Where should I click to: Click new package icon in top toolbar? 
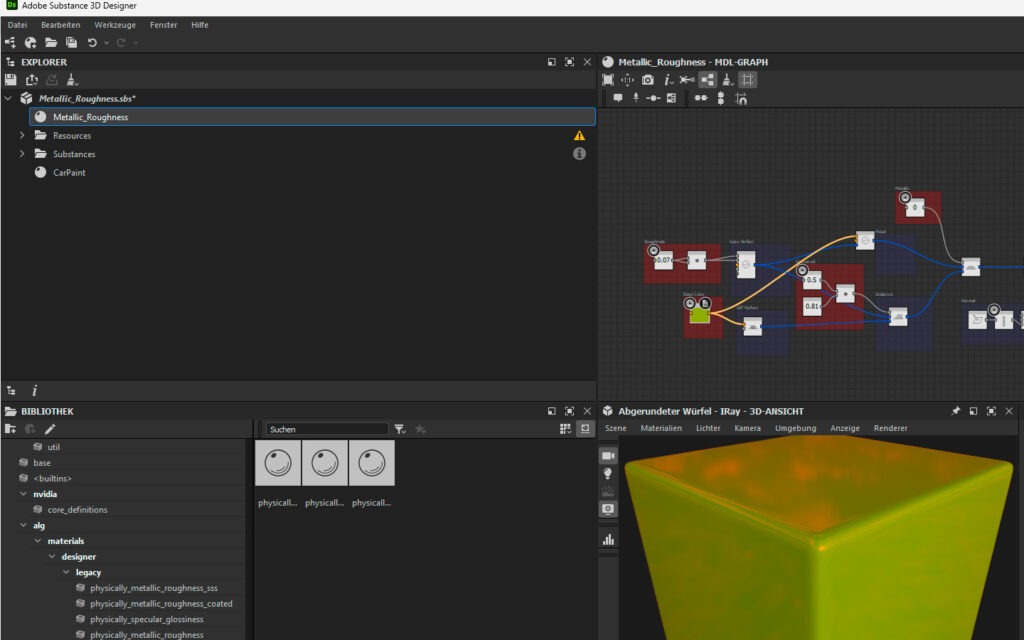pyautogui.click(x=30, y=42)
